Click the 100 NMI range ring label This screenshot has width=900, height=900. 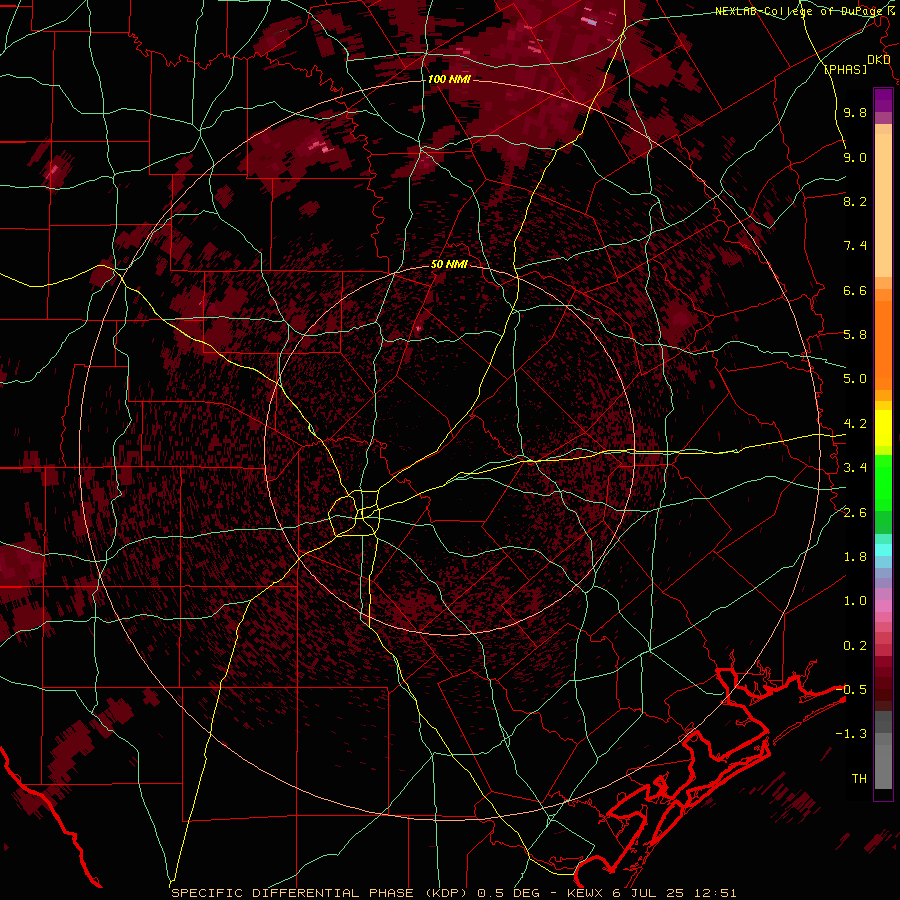click(x=449, y=79)
